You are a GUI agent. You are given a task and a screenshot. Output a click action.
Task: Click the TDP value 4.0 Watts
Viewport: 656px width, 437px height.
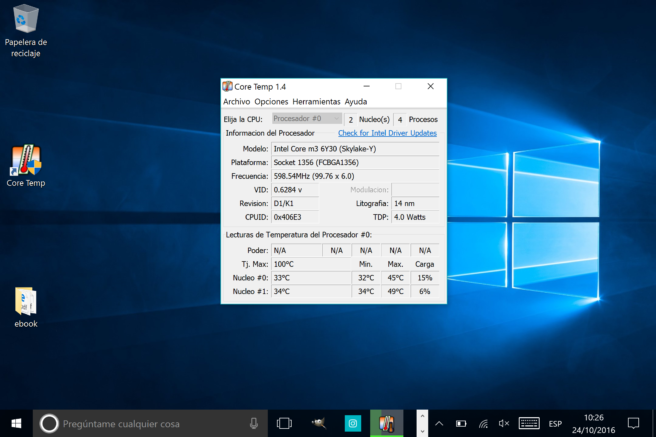415,217
